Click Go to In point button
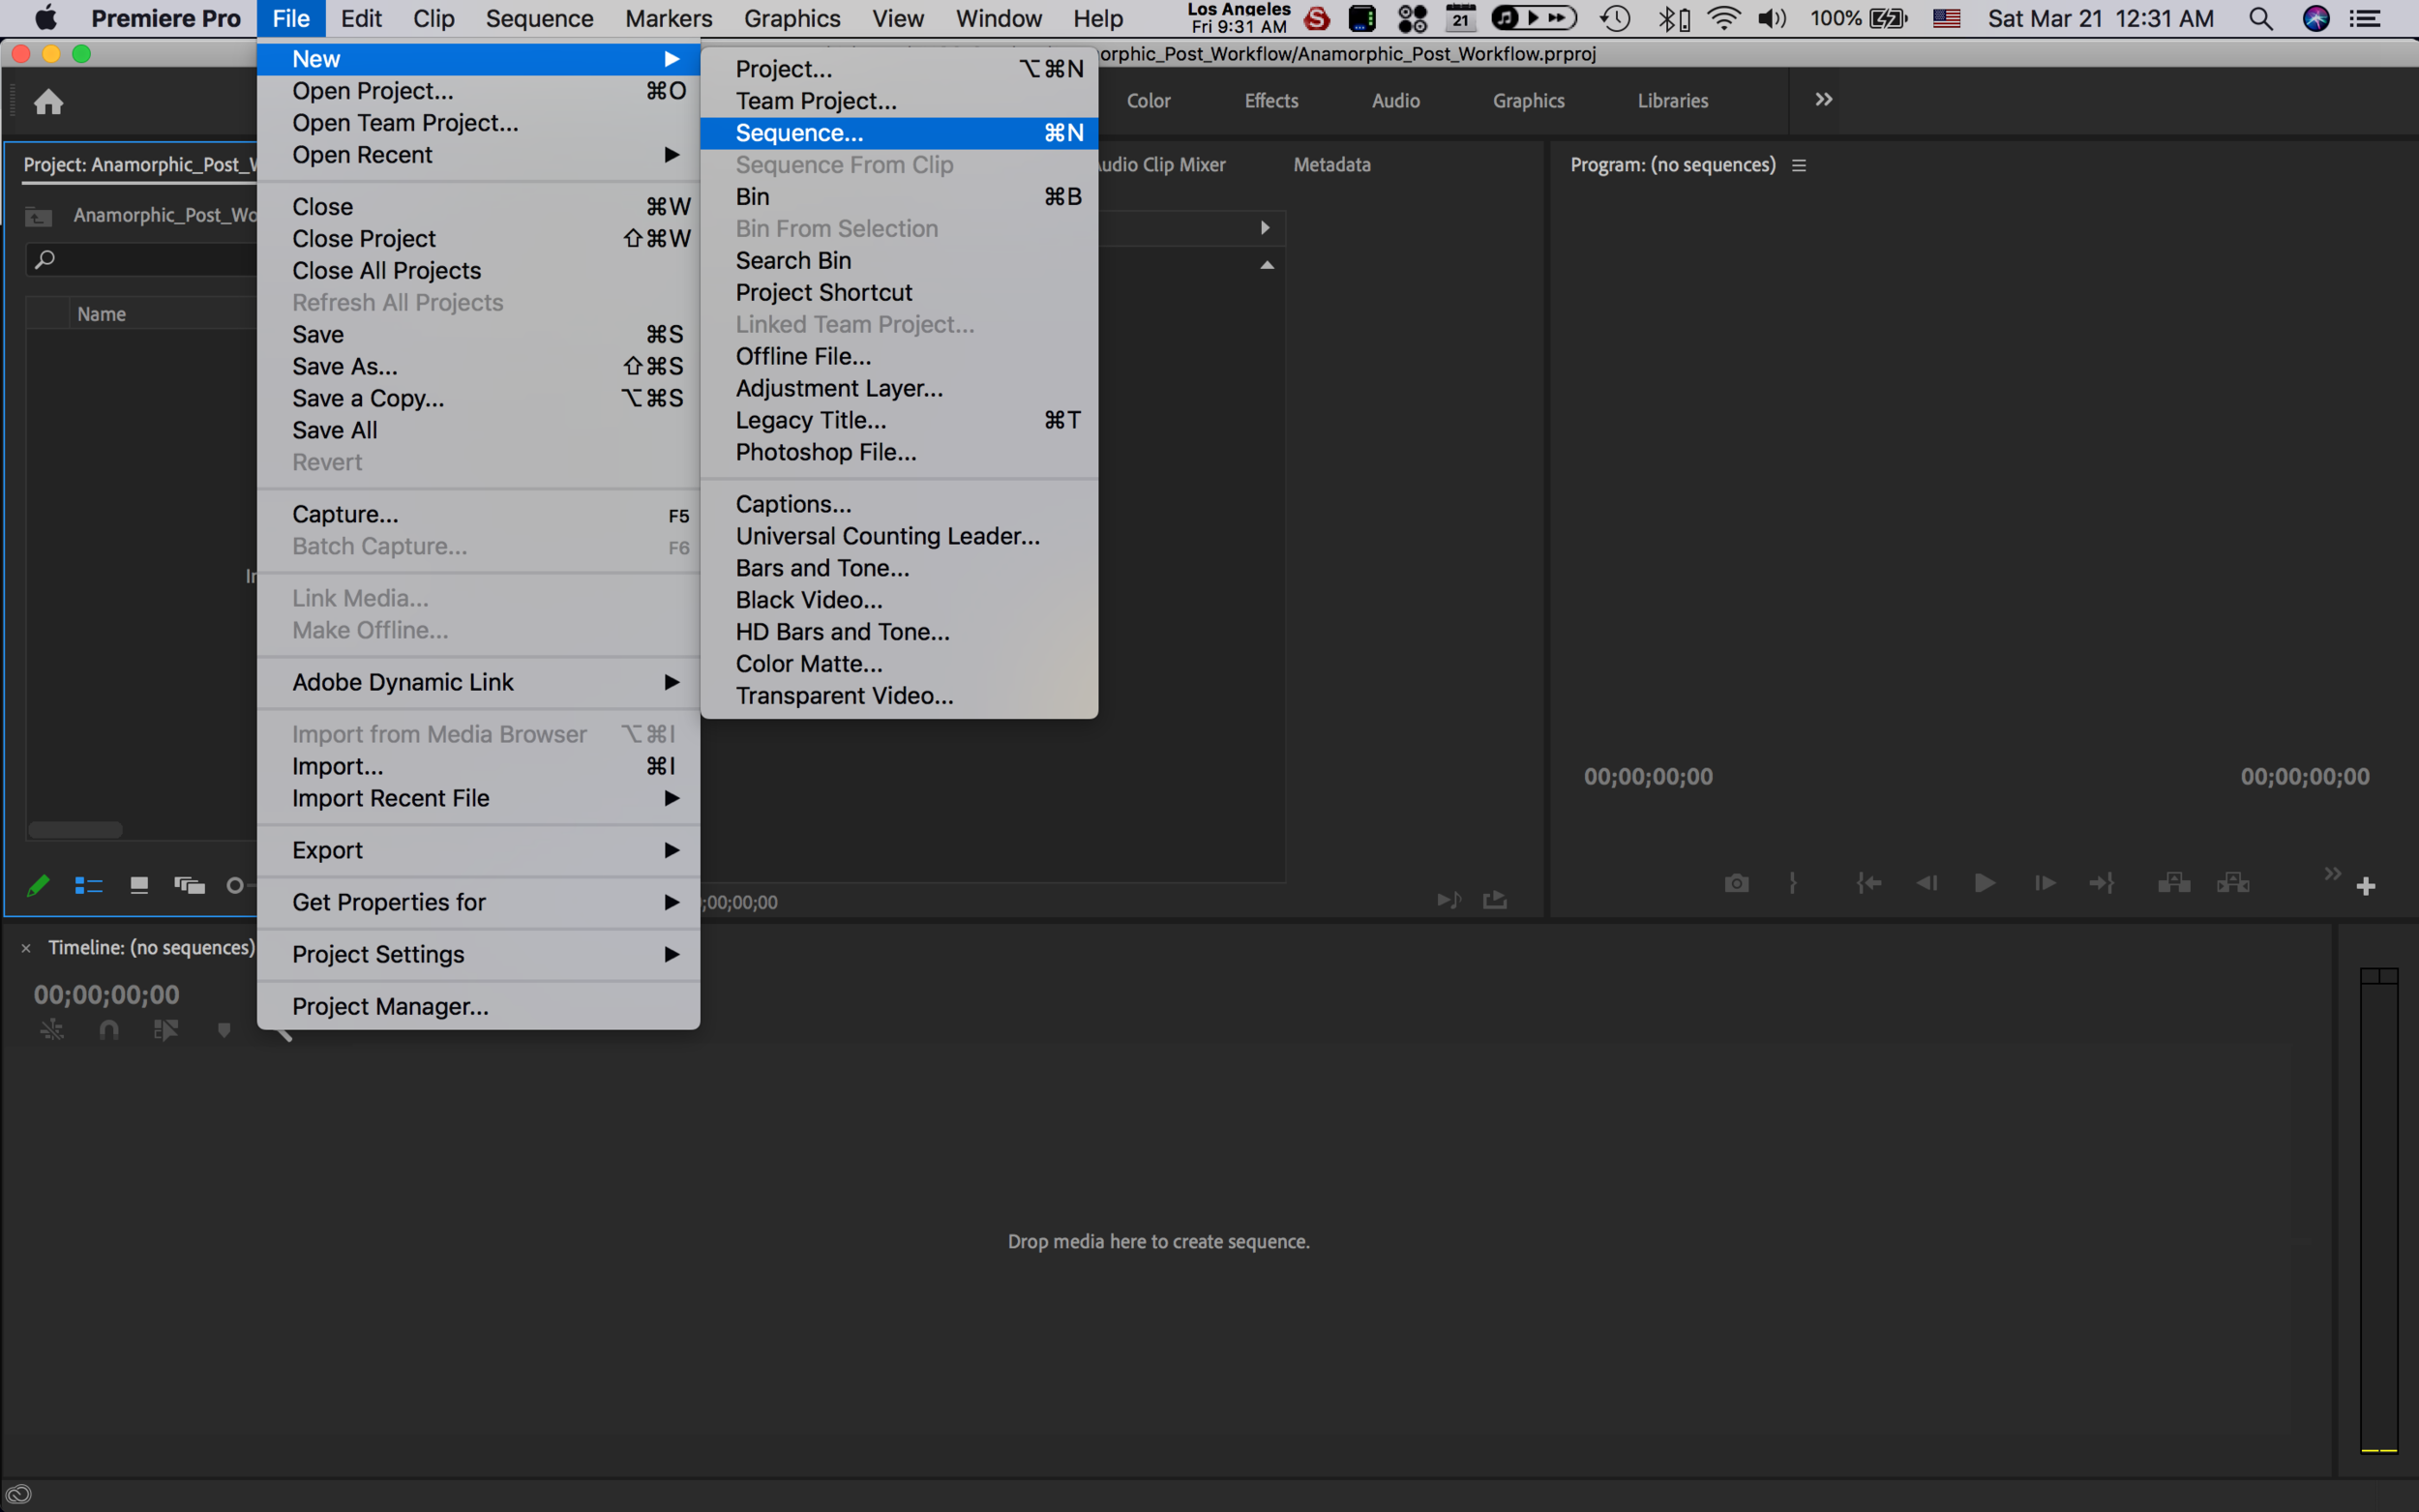 pos(1869,883)
